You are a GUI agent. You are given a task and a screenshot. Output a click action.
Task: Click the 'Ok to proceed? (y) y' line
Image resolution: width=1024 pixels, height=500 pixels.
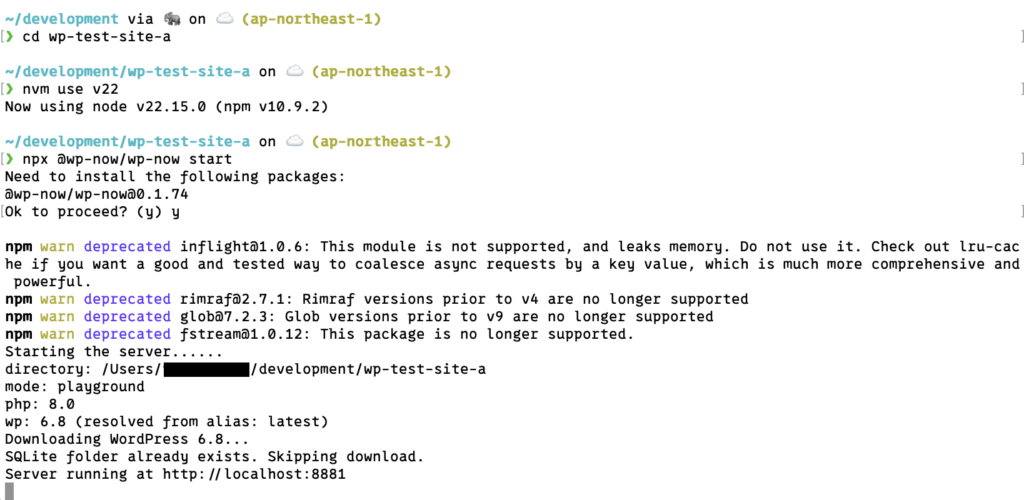pyautogui.click(x=92, y=211)
